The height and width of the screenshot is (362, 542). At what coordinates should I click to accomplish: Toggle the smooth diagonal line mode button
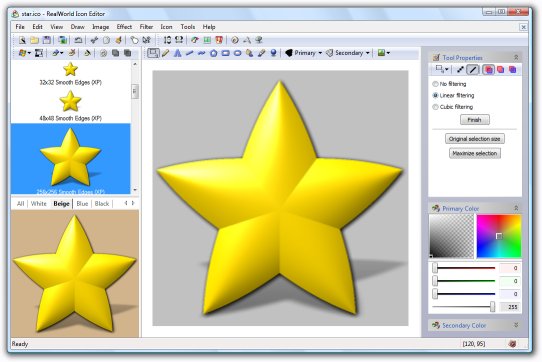(473, 69)
